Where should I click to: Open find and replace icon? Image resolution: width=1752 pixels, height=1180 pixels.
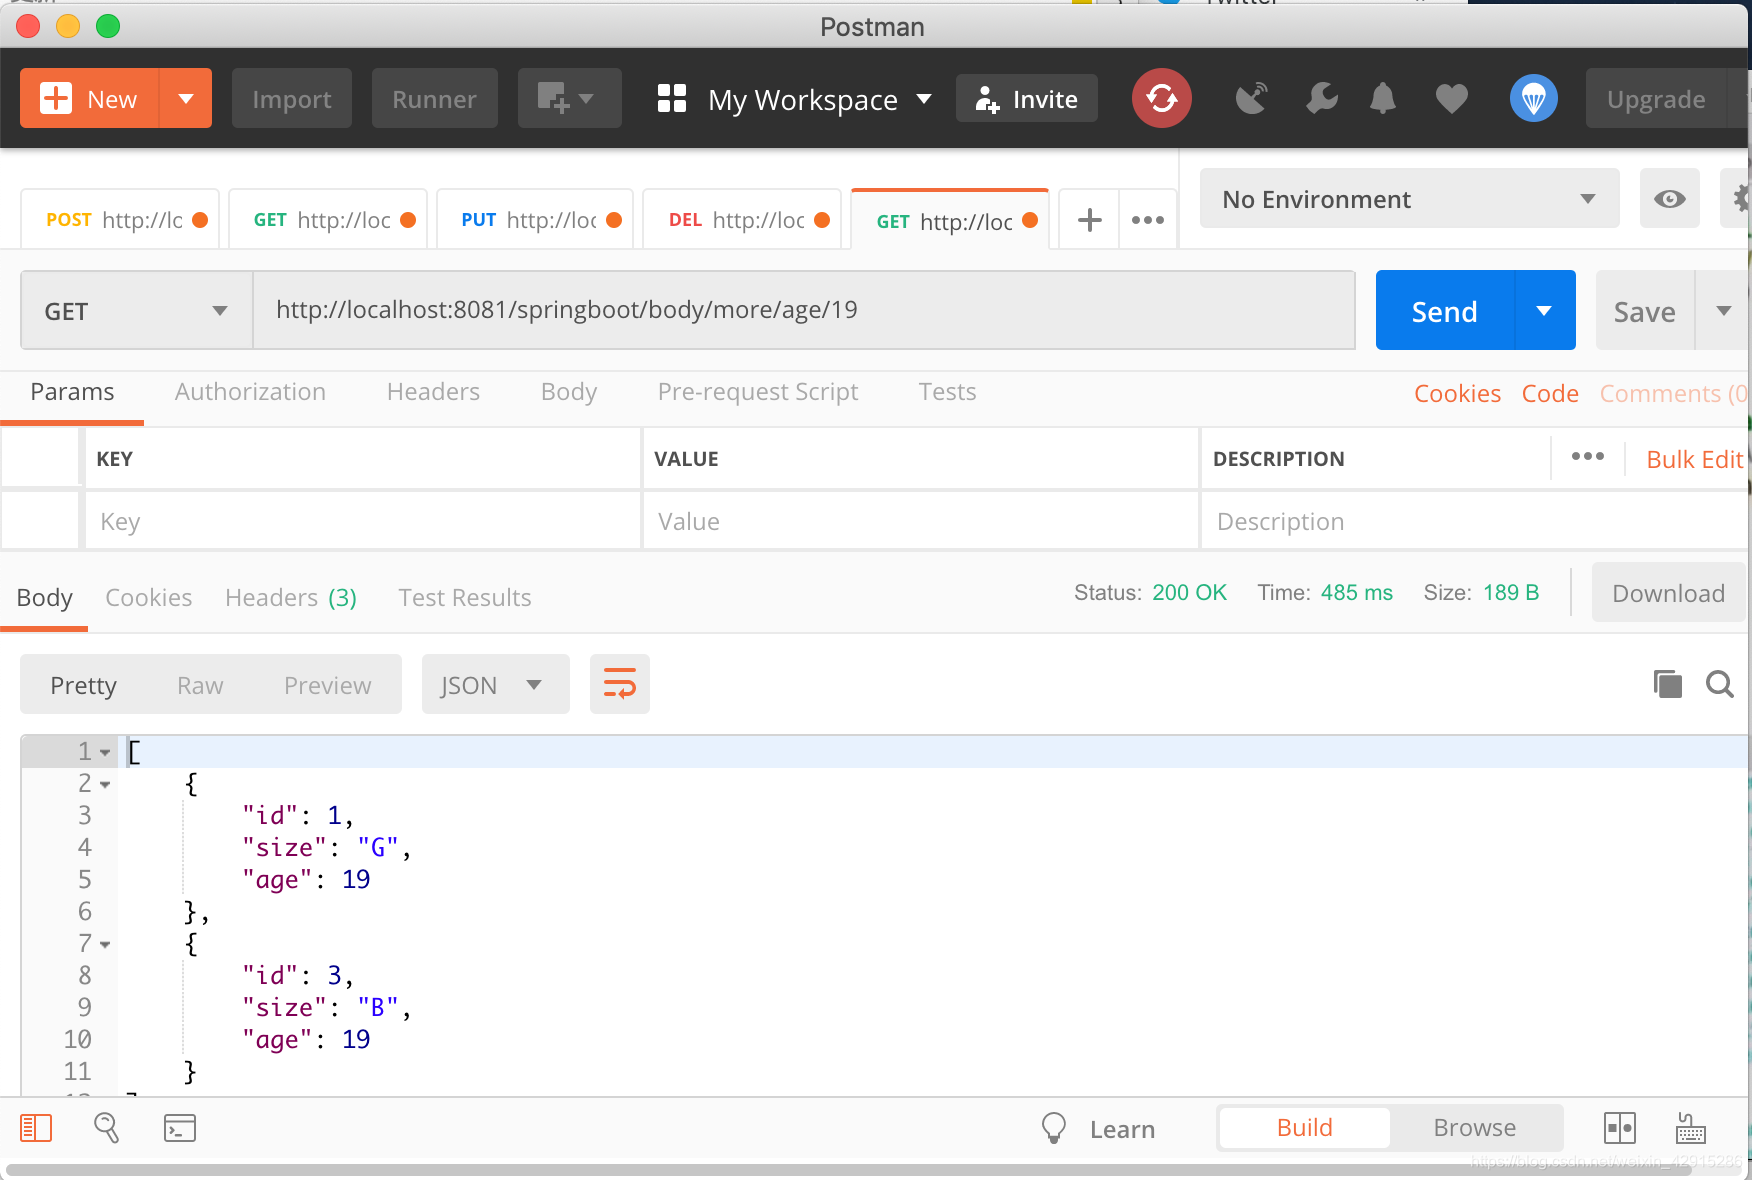click(106, 1128)
